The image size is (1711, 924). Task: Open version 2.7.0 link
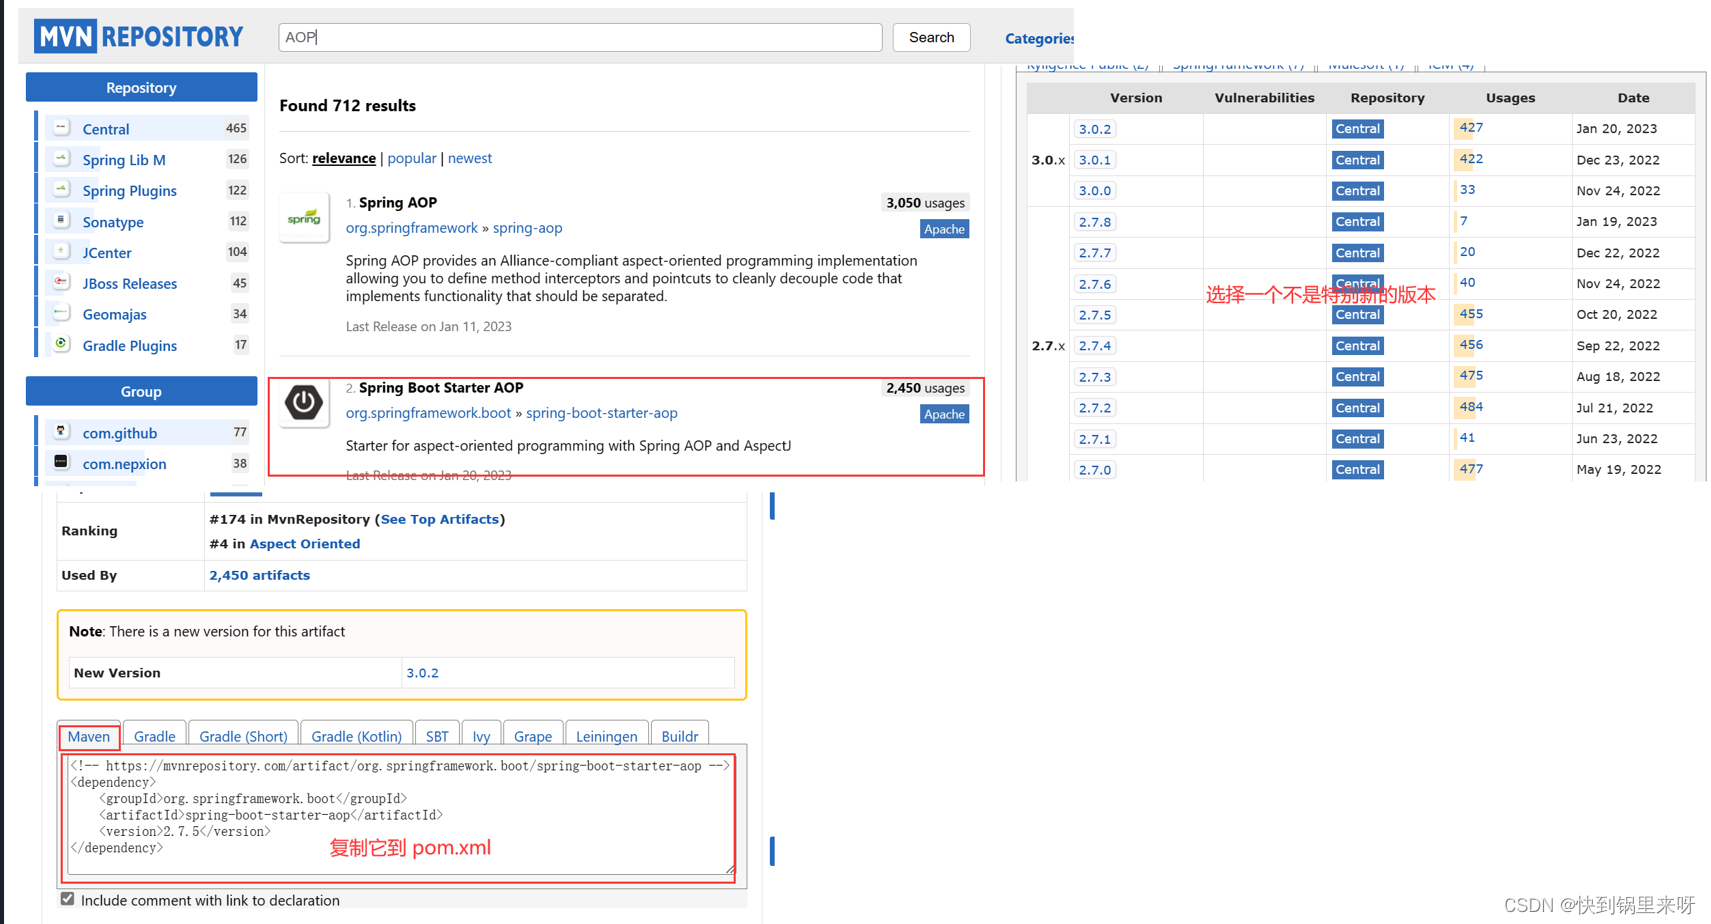(1095, 470)
